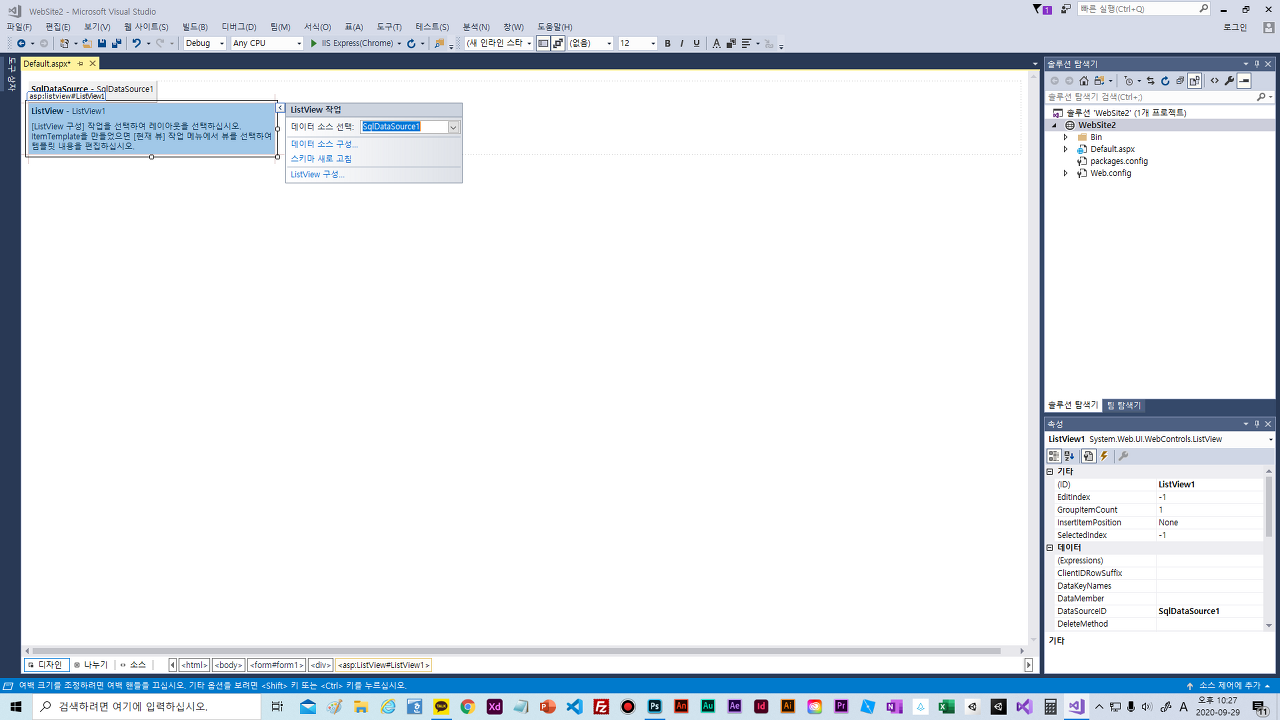Toggle Underline formatting button

click(697, 44)
